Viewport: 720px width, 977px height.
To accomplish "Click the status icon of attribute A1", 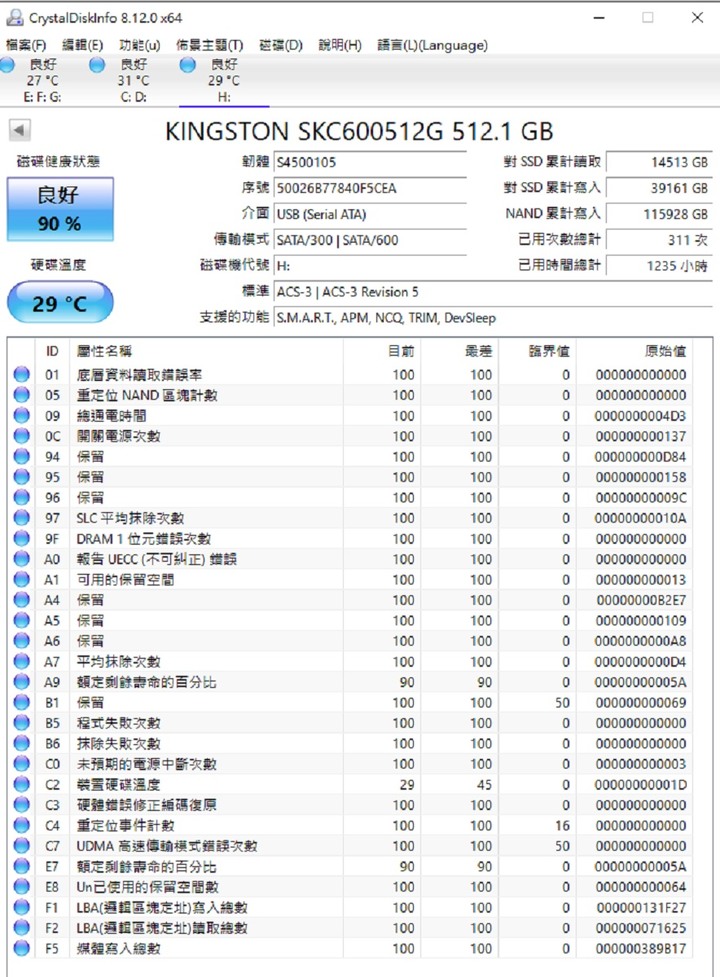I will point(22,579).
